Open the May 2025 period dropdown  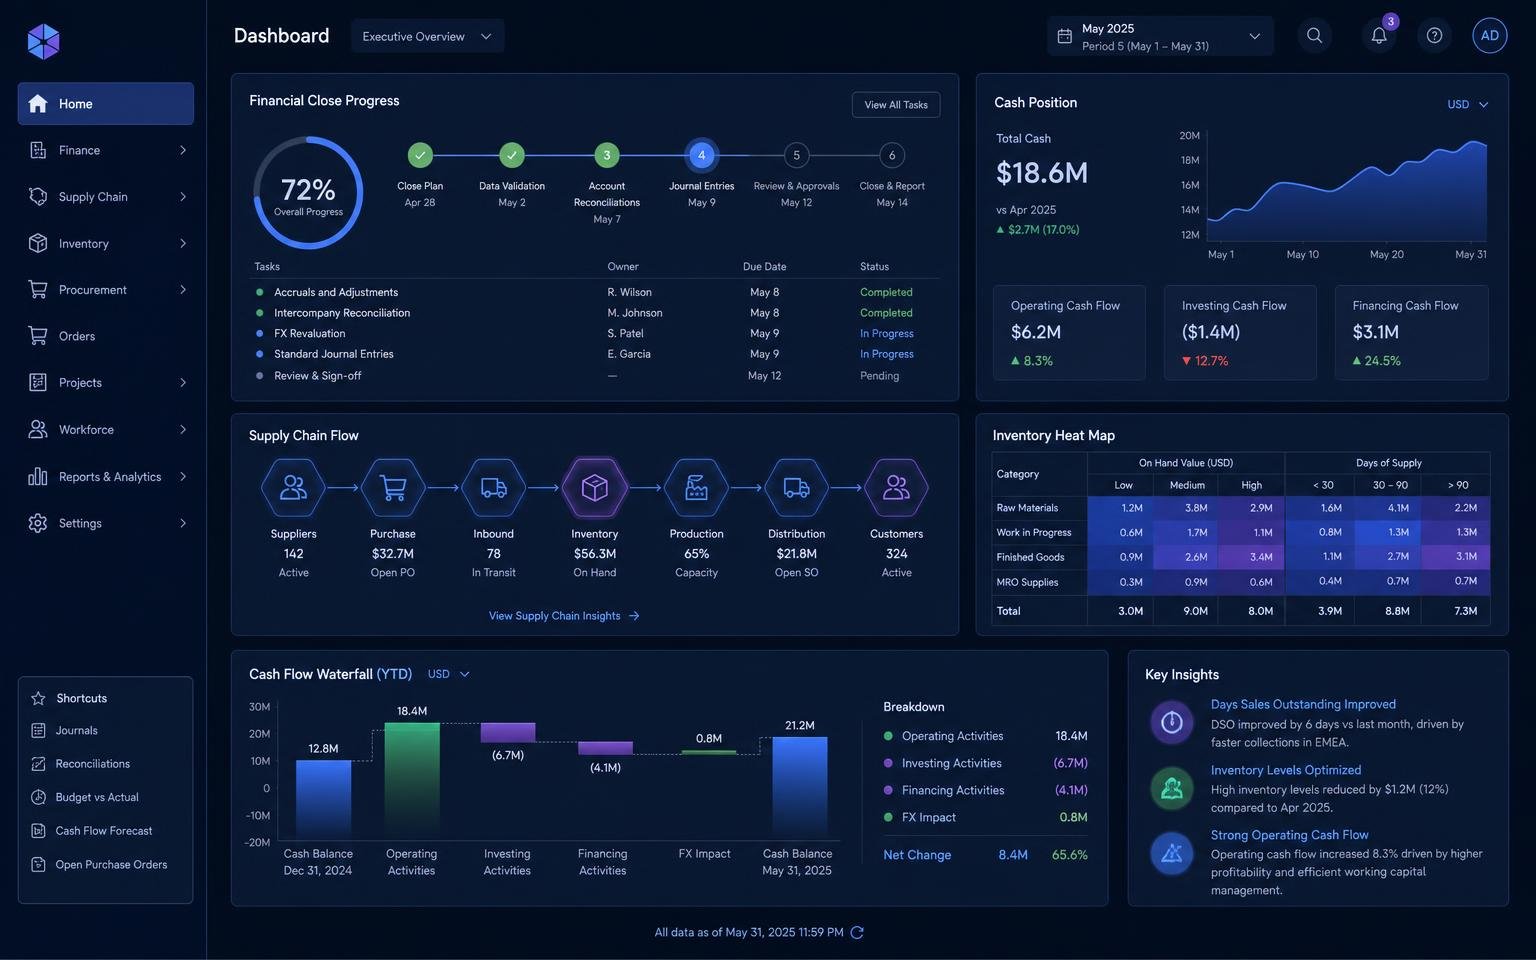coord(1160,36)
